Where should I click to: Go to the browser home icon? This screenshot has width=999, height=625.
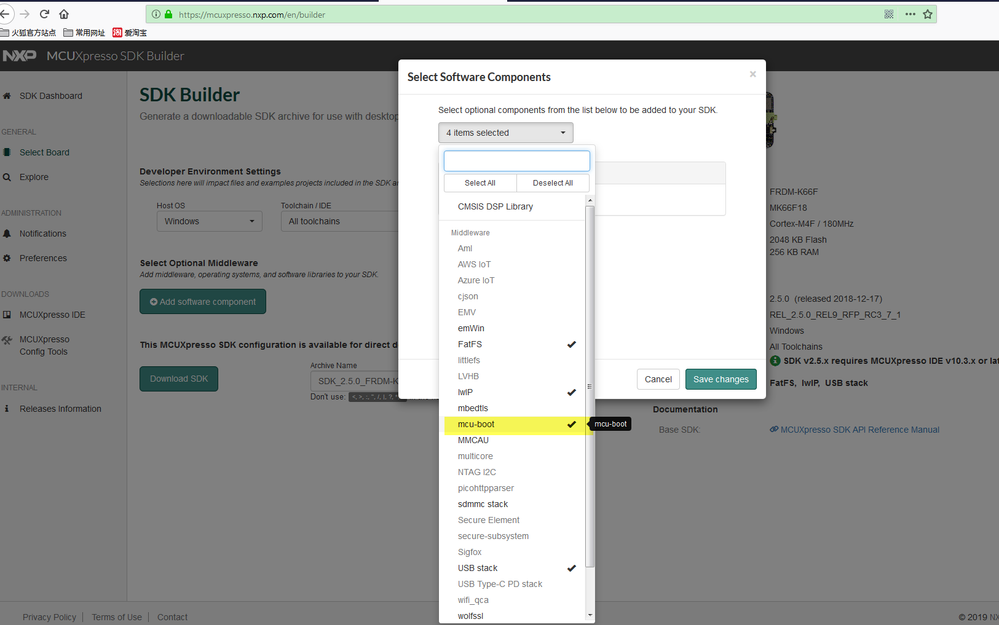(x=64, y=14)
